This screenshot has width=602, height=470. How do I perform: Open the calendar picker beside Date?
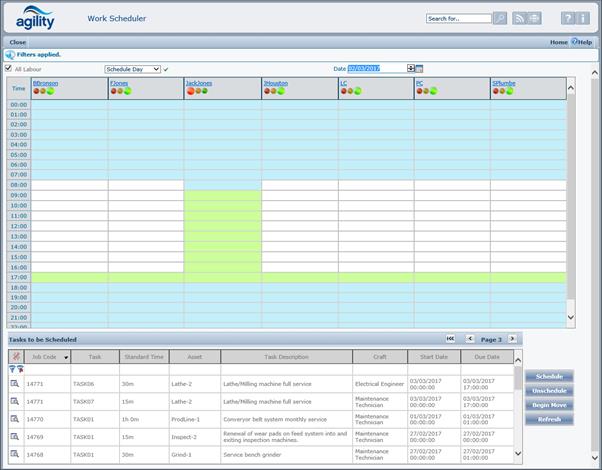[419, 69]
